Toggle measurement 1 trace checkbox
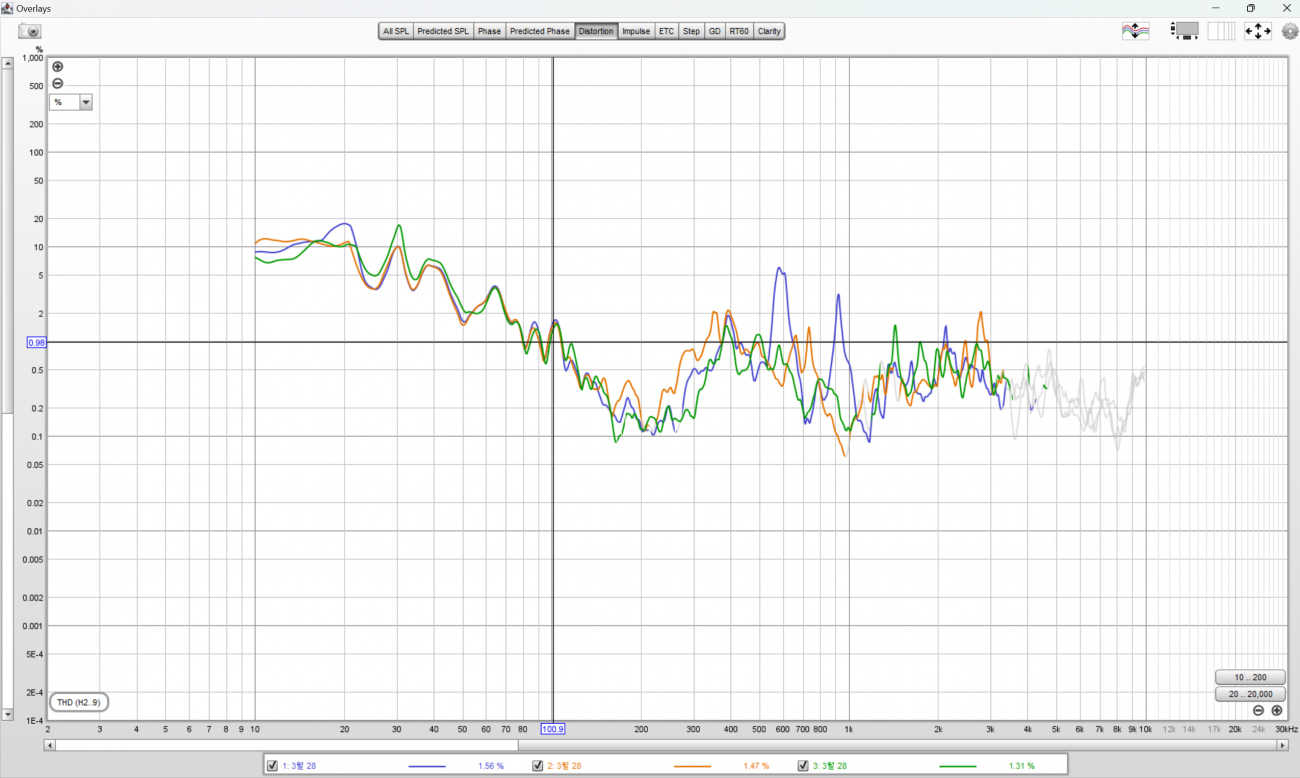1300x778 pixels. coord(273,766)
